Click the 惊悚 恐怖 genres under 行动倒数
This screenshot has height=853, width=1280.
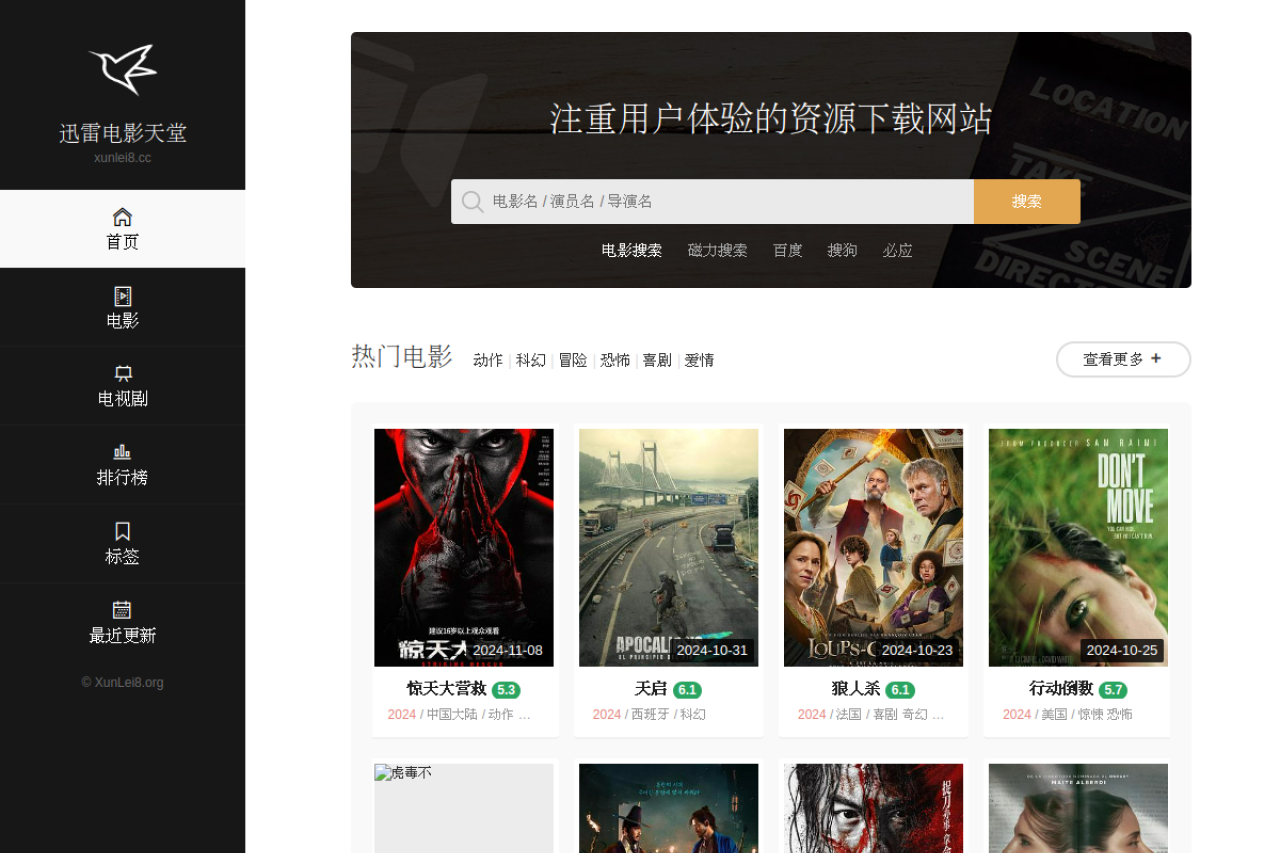tap(1105, 715)
